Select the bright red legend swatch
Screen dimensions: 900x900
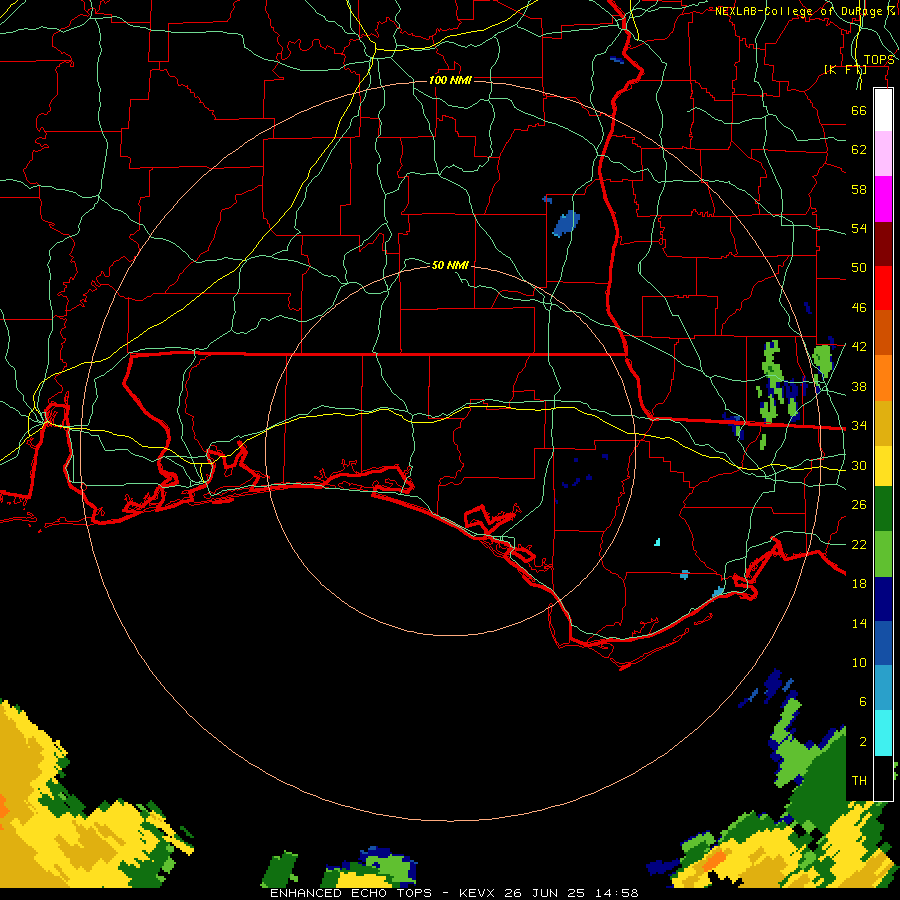click(883, 288)
